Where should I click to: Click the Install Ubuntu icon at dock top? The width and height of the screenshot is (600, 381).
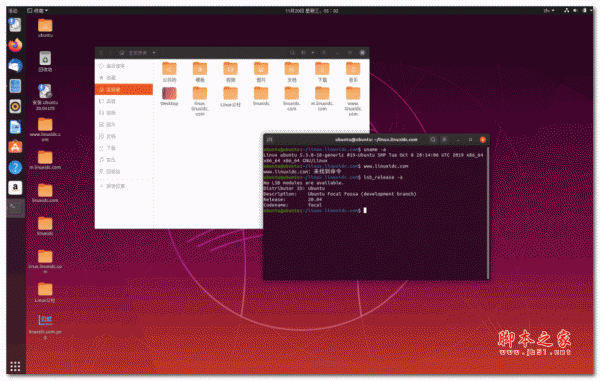point(15,25)
